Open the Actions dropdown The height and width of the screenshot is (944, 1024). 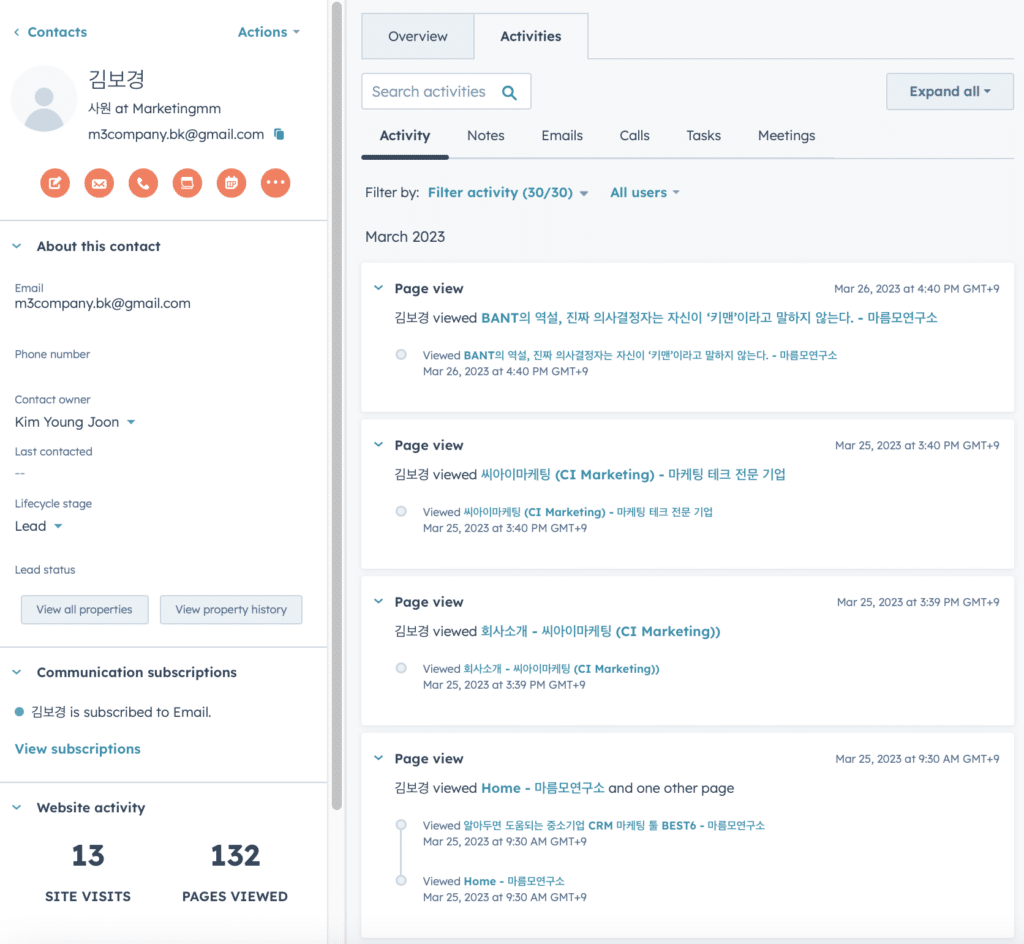(x=268, y=32)
